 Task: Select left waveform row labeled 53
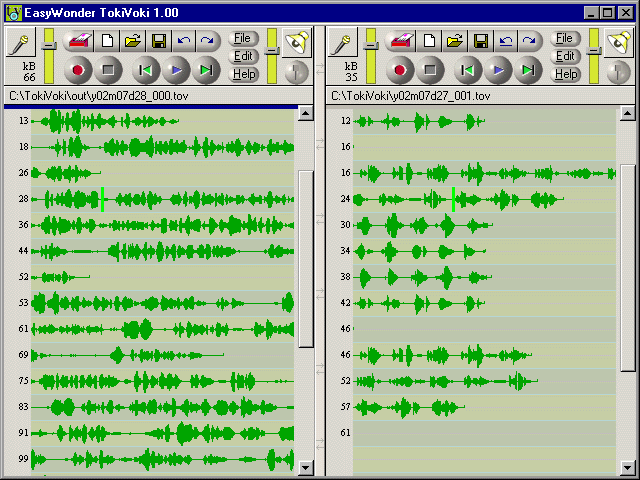tap(162, 303)
